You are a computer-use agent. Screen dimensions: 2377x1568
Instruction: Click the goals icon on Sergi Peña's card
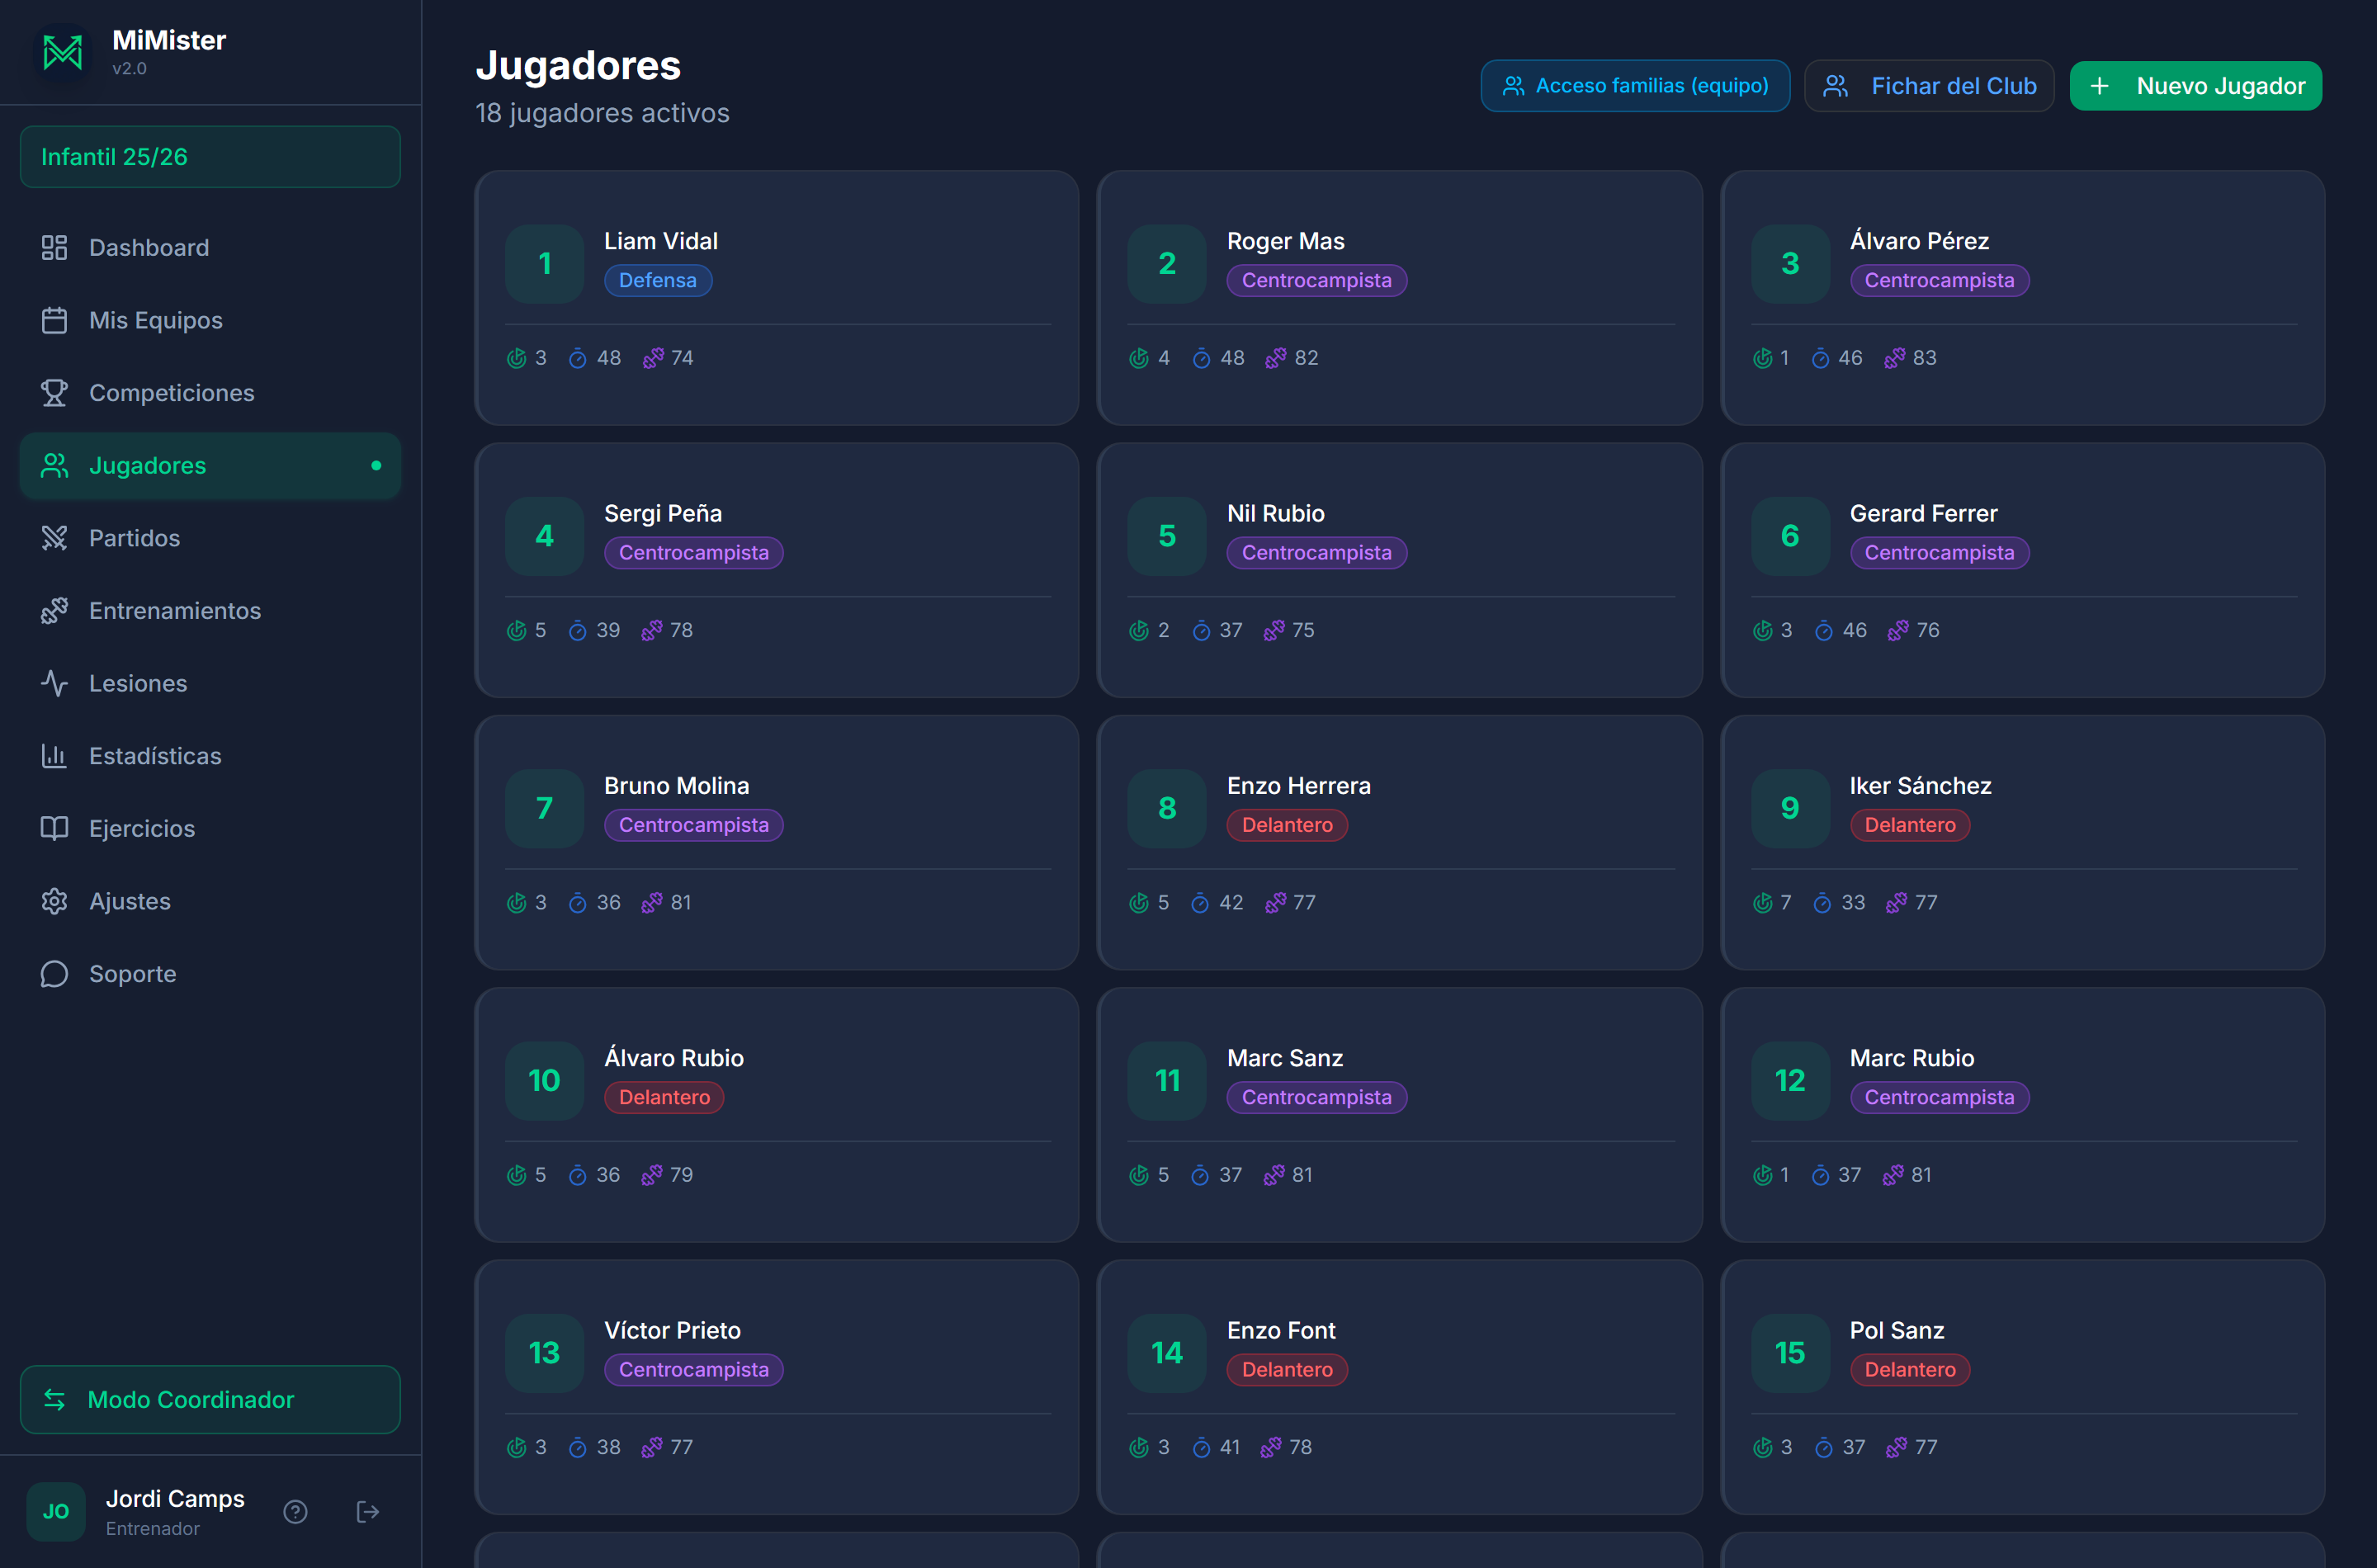tap(516, 630)
